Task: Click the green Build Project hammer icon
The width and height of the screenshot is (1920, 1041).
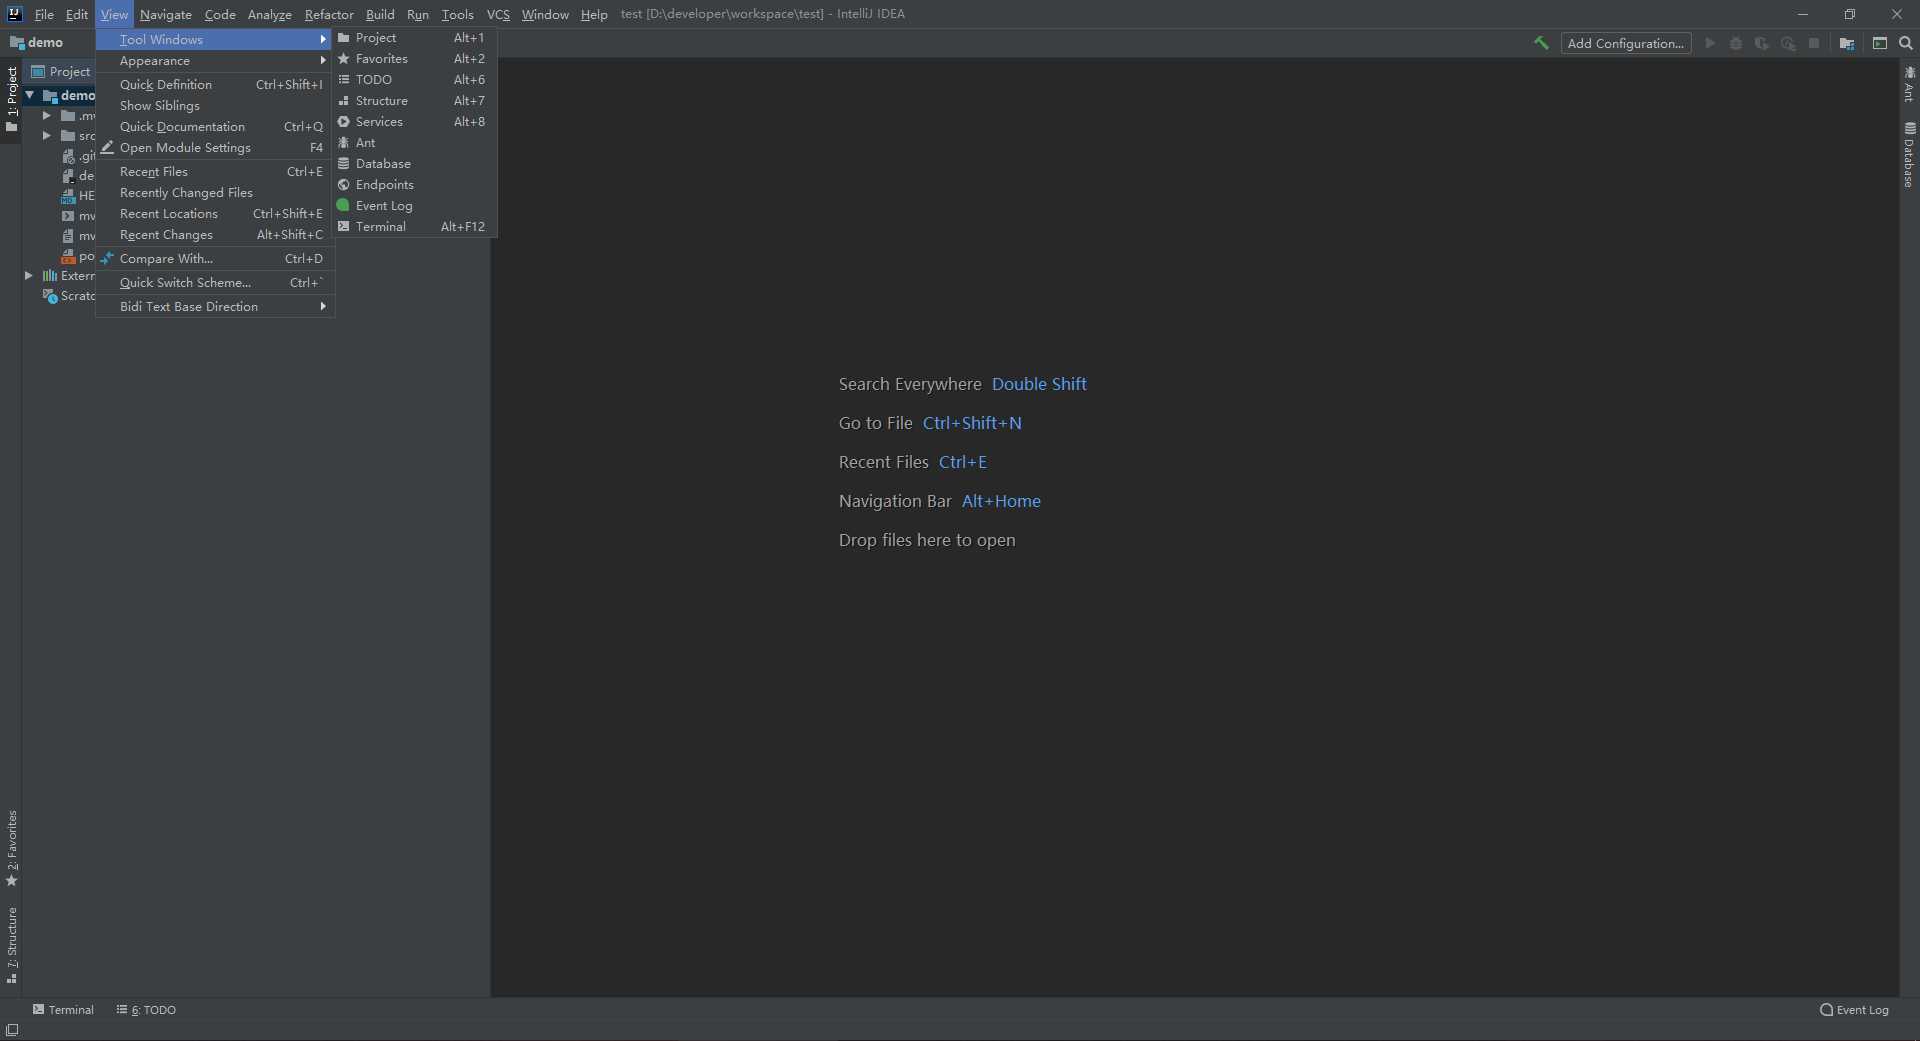Action: 1541,43
